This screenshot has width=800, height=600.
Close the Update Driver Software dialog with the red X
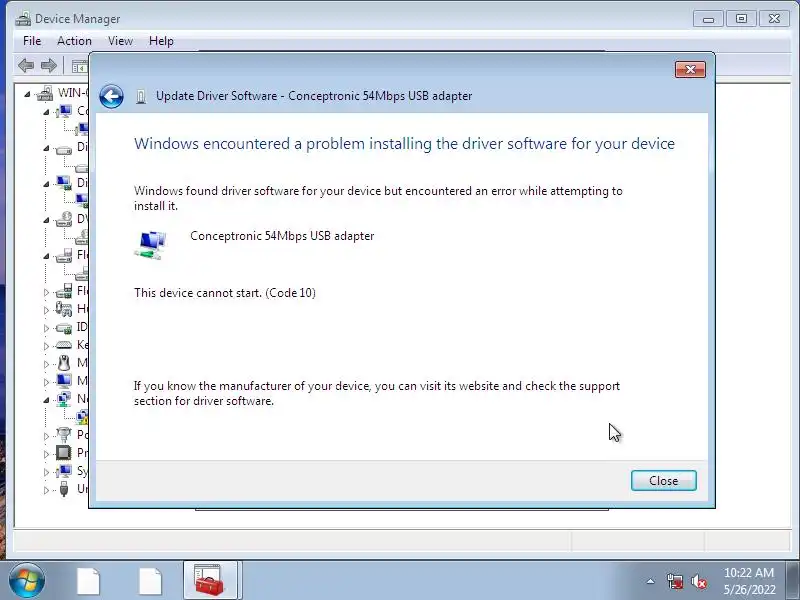tap(690, 69)
